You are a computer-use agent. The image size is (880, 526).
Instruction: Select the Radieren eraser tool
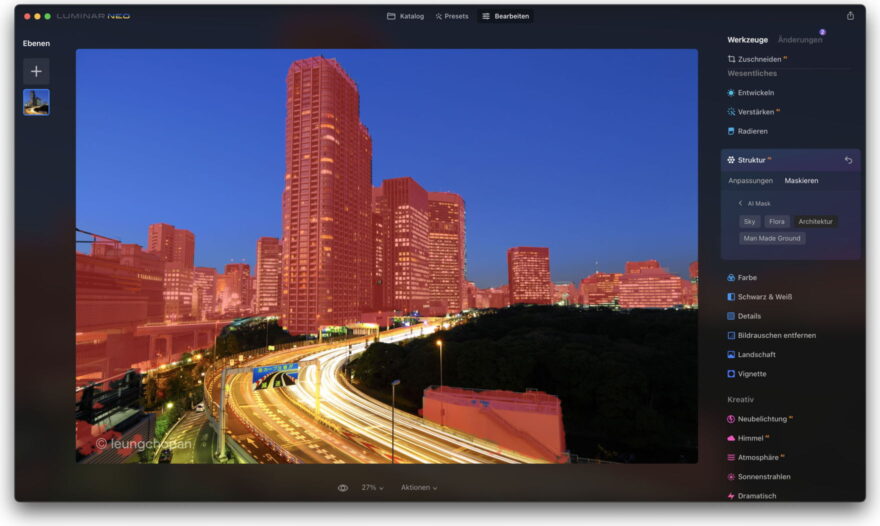(752, 131)
